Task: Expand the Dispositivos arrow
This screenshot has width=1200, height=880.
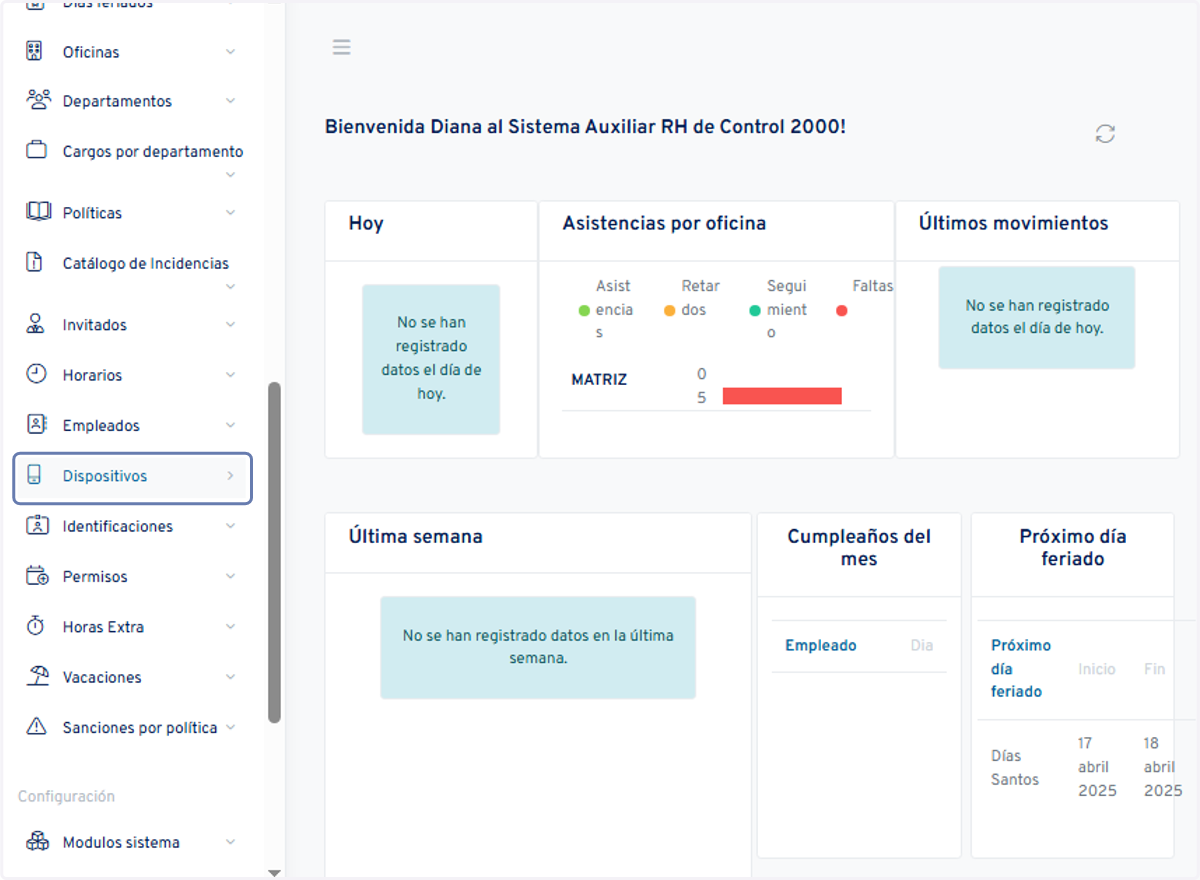Action: pos(231,476)
